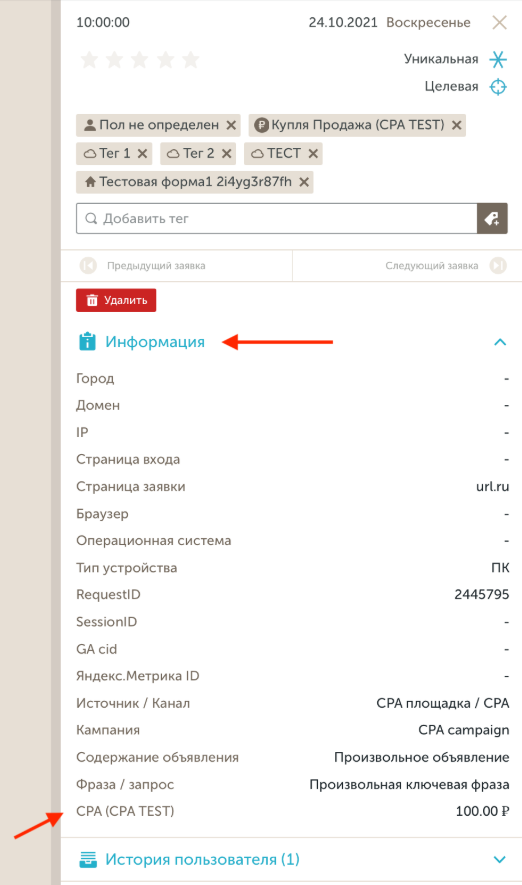Remove the ТЕСТ tag
The width and height of the screenshot is (522, 885).
pyautogui.click(x=313, y=154)
